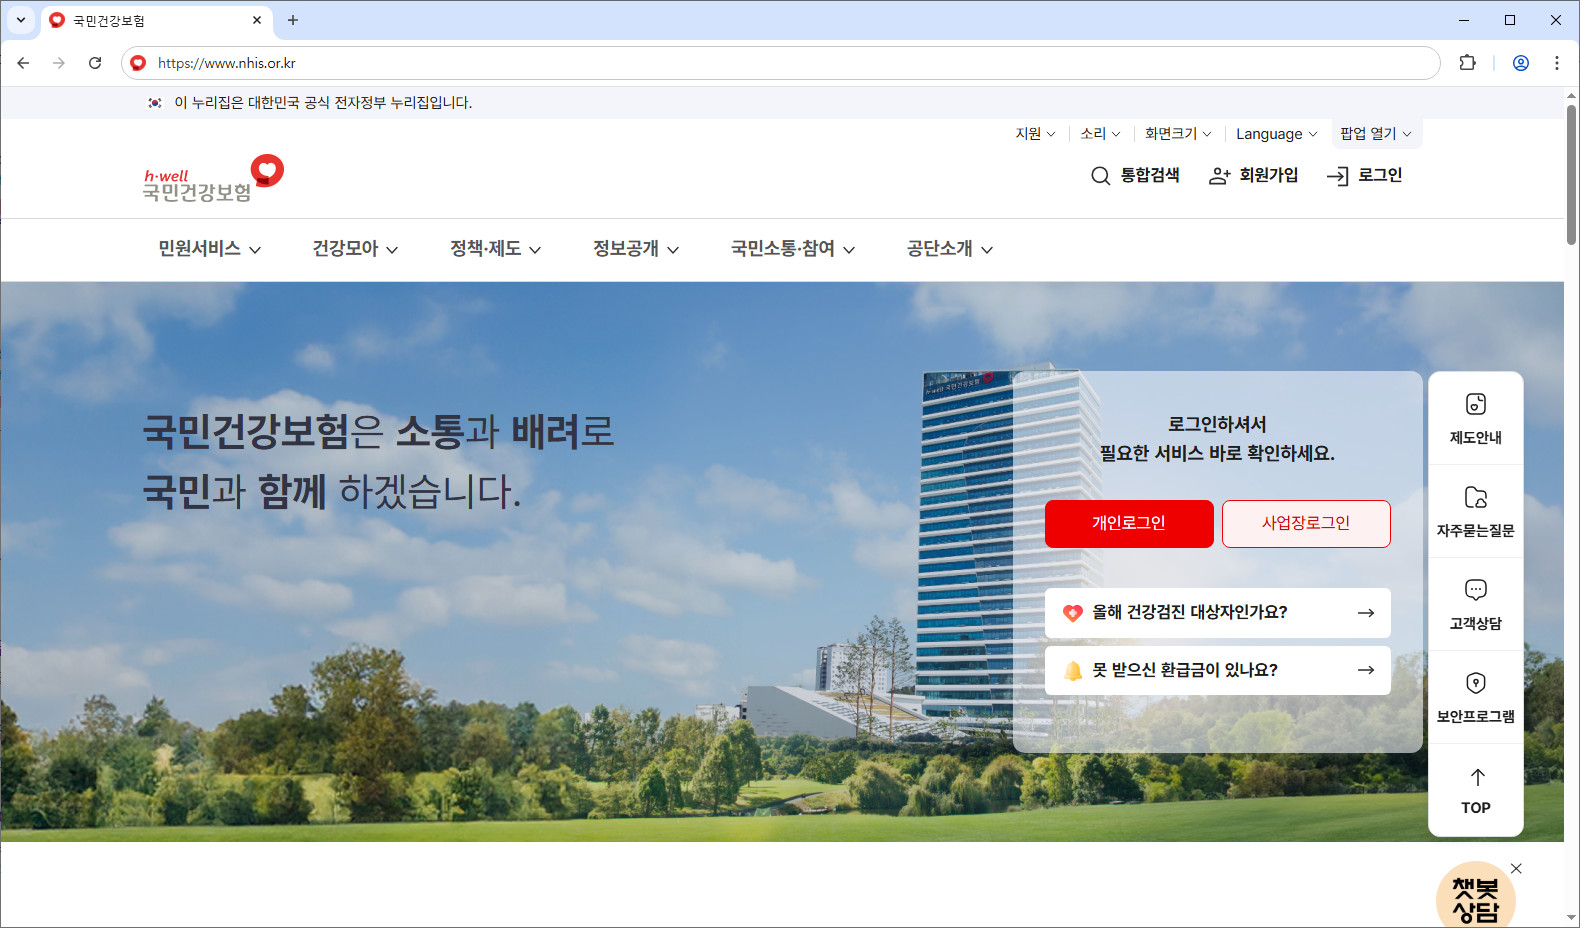The width and height of the screenshot is (1580, 928).
Task: Open the browser profile icon
Action: pyautogui.click(x=1521, y=63)
